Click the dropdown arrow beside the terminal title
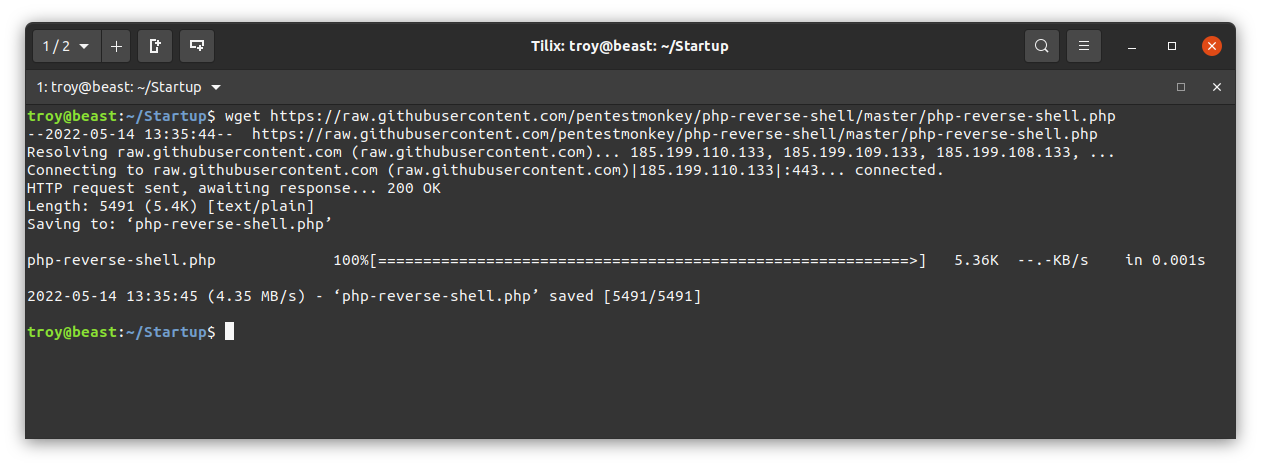The width and height of the screenshot is (1261, 467). [x=216, y=87]
